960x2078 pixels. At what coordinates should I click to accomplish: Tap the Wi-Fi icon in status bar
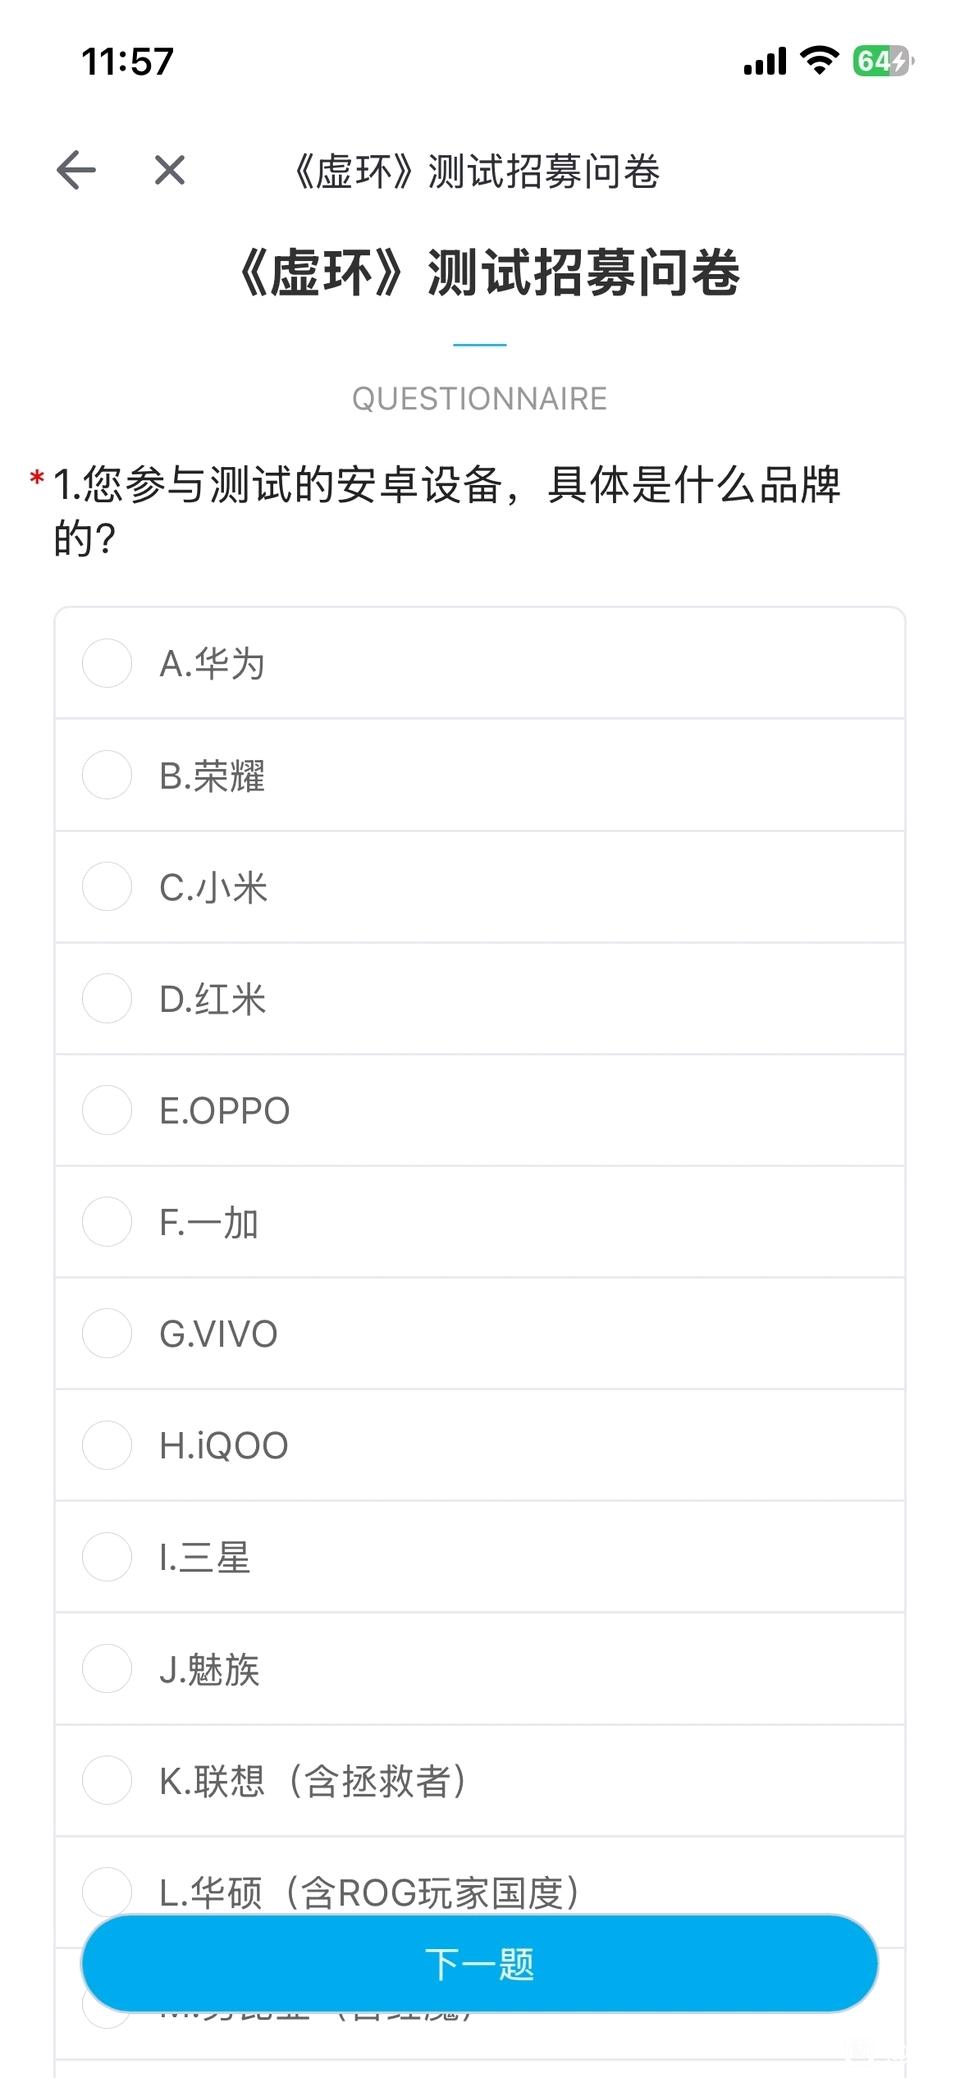pyautogui.click(x=820, y=61)
